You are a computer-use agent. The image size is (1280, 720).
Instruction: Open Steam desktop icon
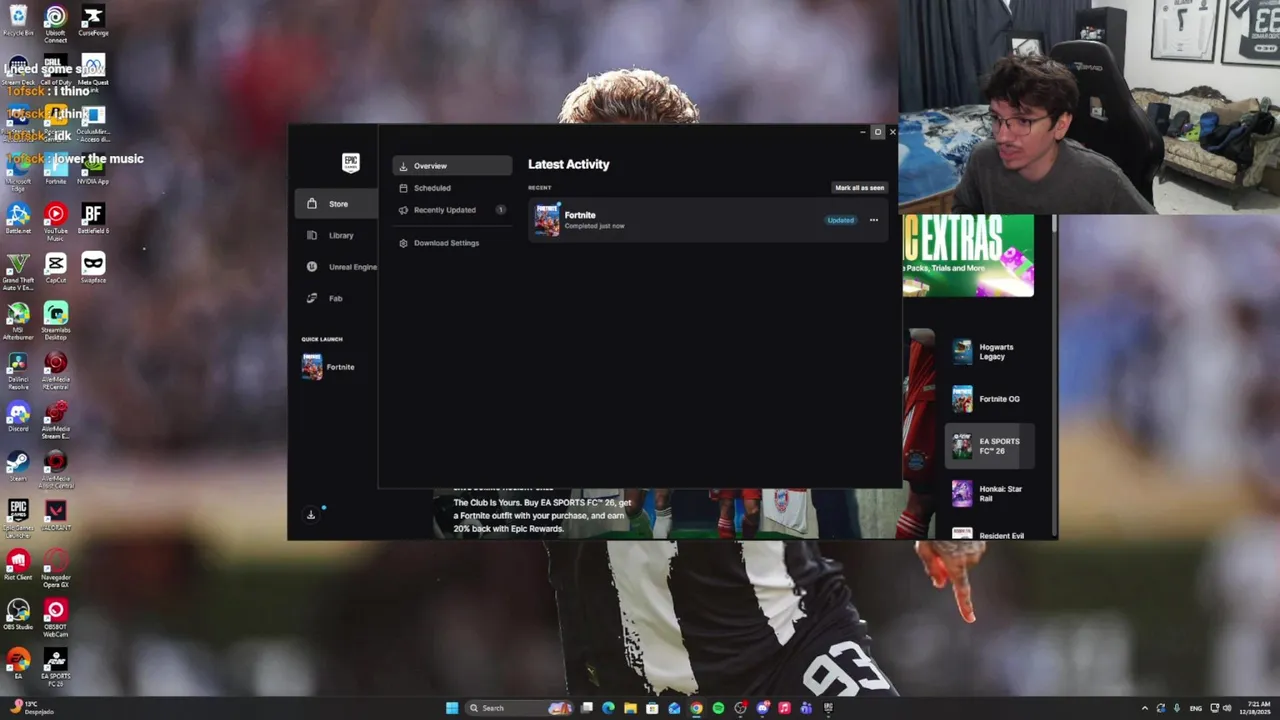(18, 465)
